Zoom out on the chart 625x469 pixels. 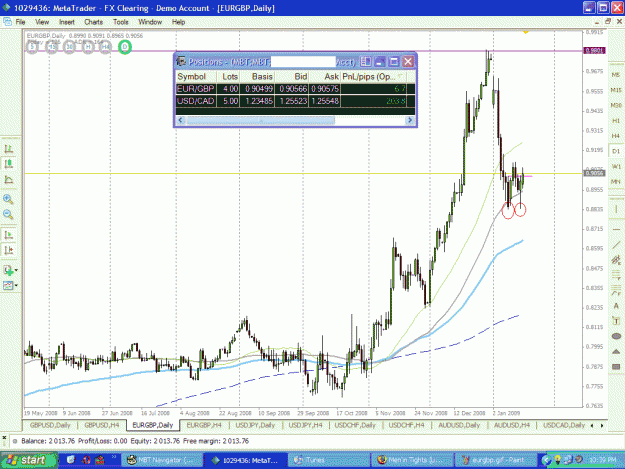[x=8, y=214]
